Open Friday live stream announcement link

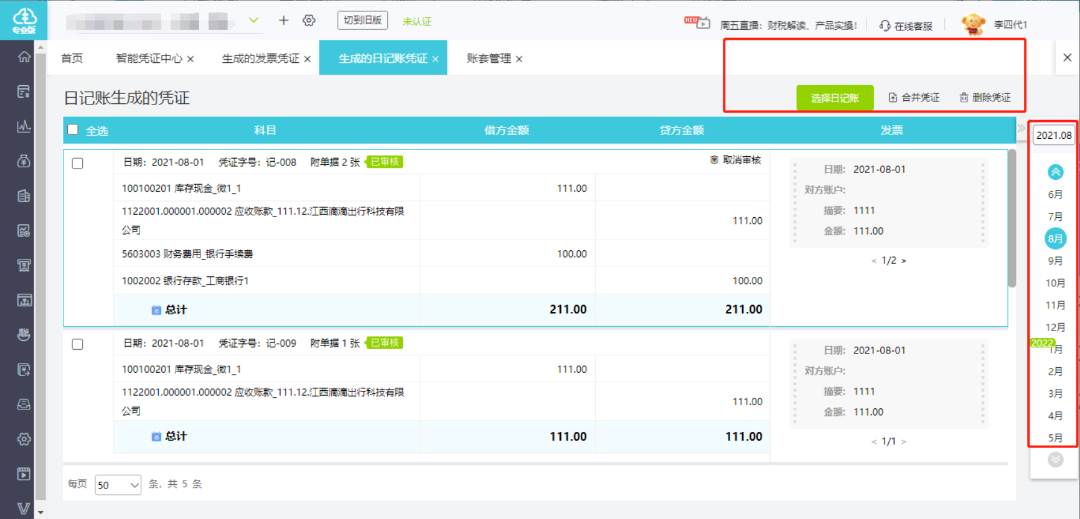[789, 25]
